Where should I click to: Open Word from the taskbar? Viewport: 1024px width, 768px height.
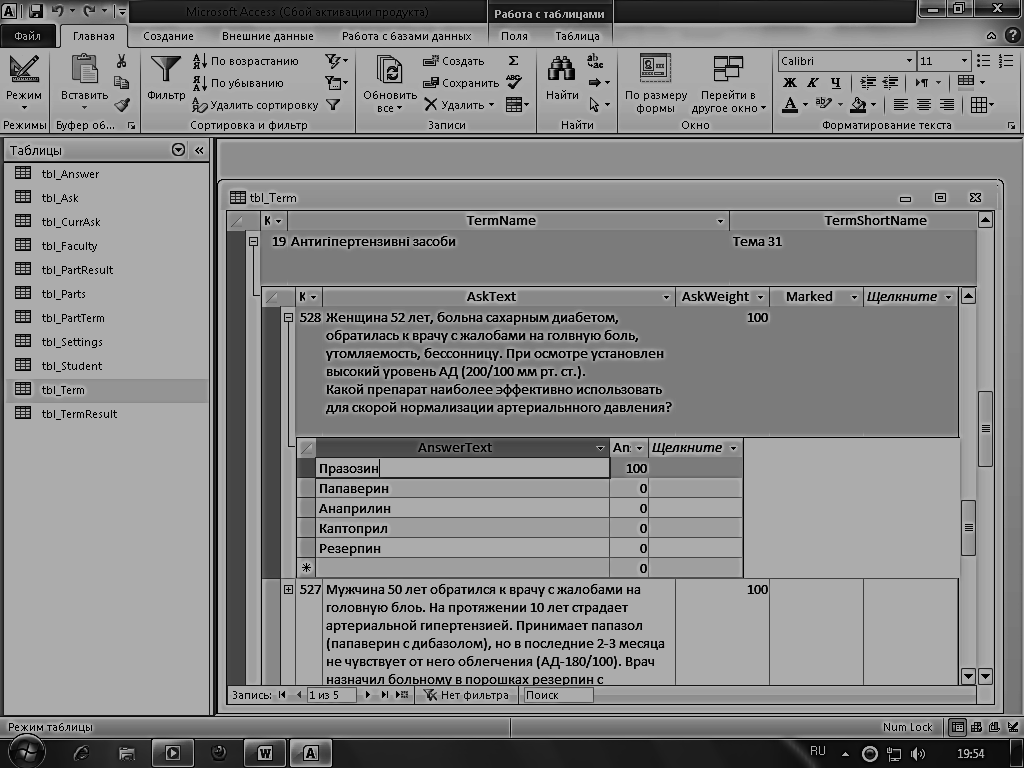pos(264,753)
